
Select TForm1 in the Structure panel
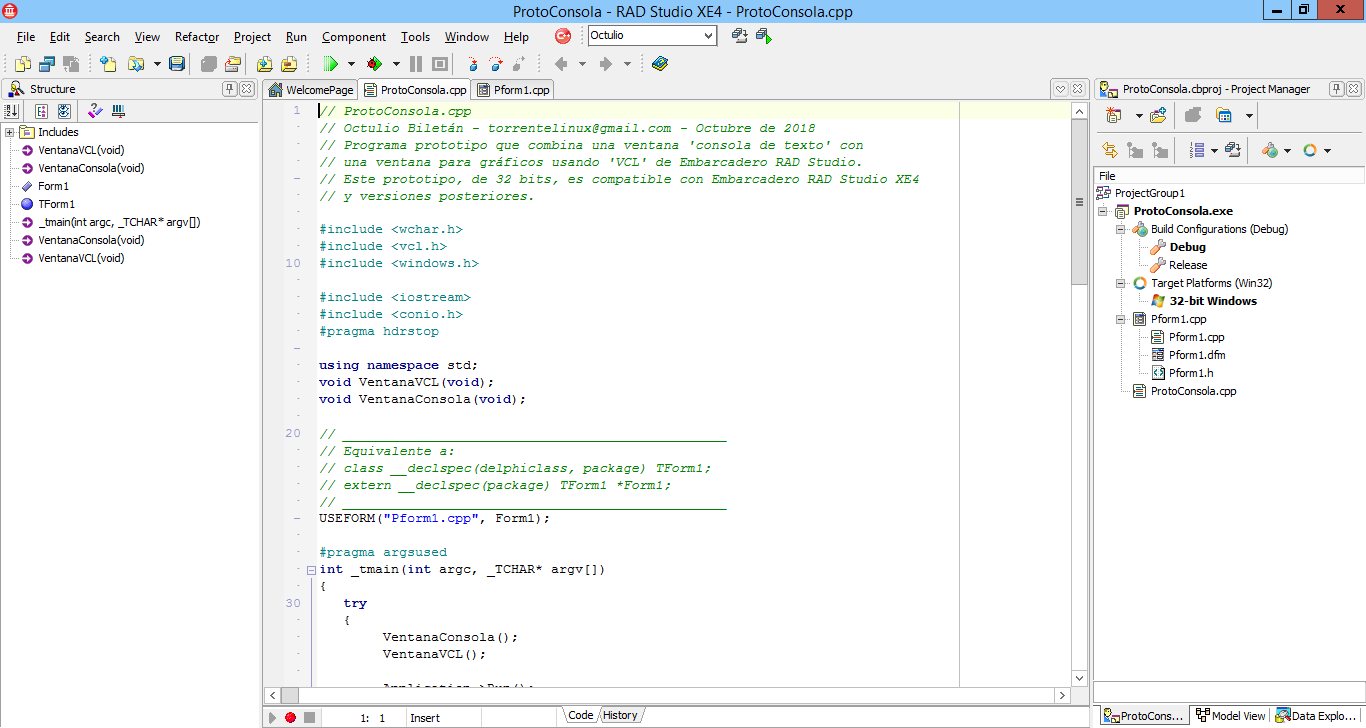click(x=56, y=204)
